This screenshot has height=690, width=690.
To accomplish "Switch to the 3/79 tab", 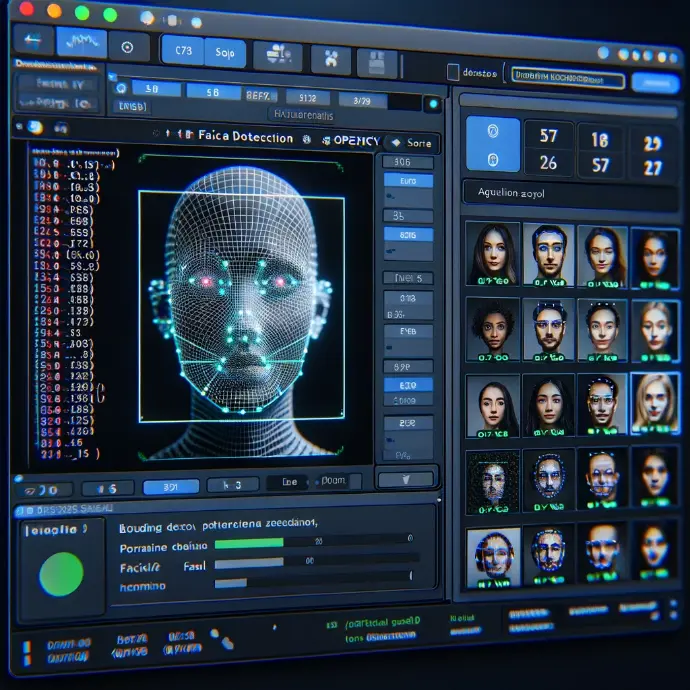I will [x=363, y=101].
